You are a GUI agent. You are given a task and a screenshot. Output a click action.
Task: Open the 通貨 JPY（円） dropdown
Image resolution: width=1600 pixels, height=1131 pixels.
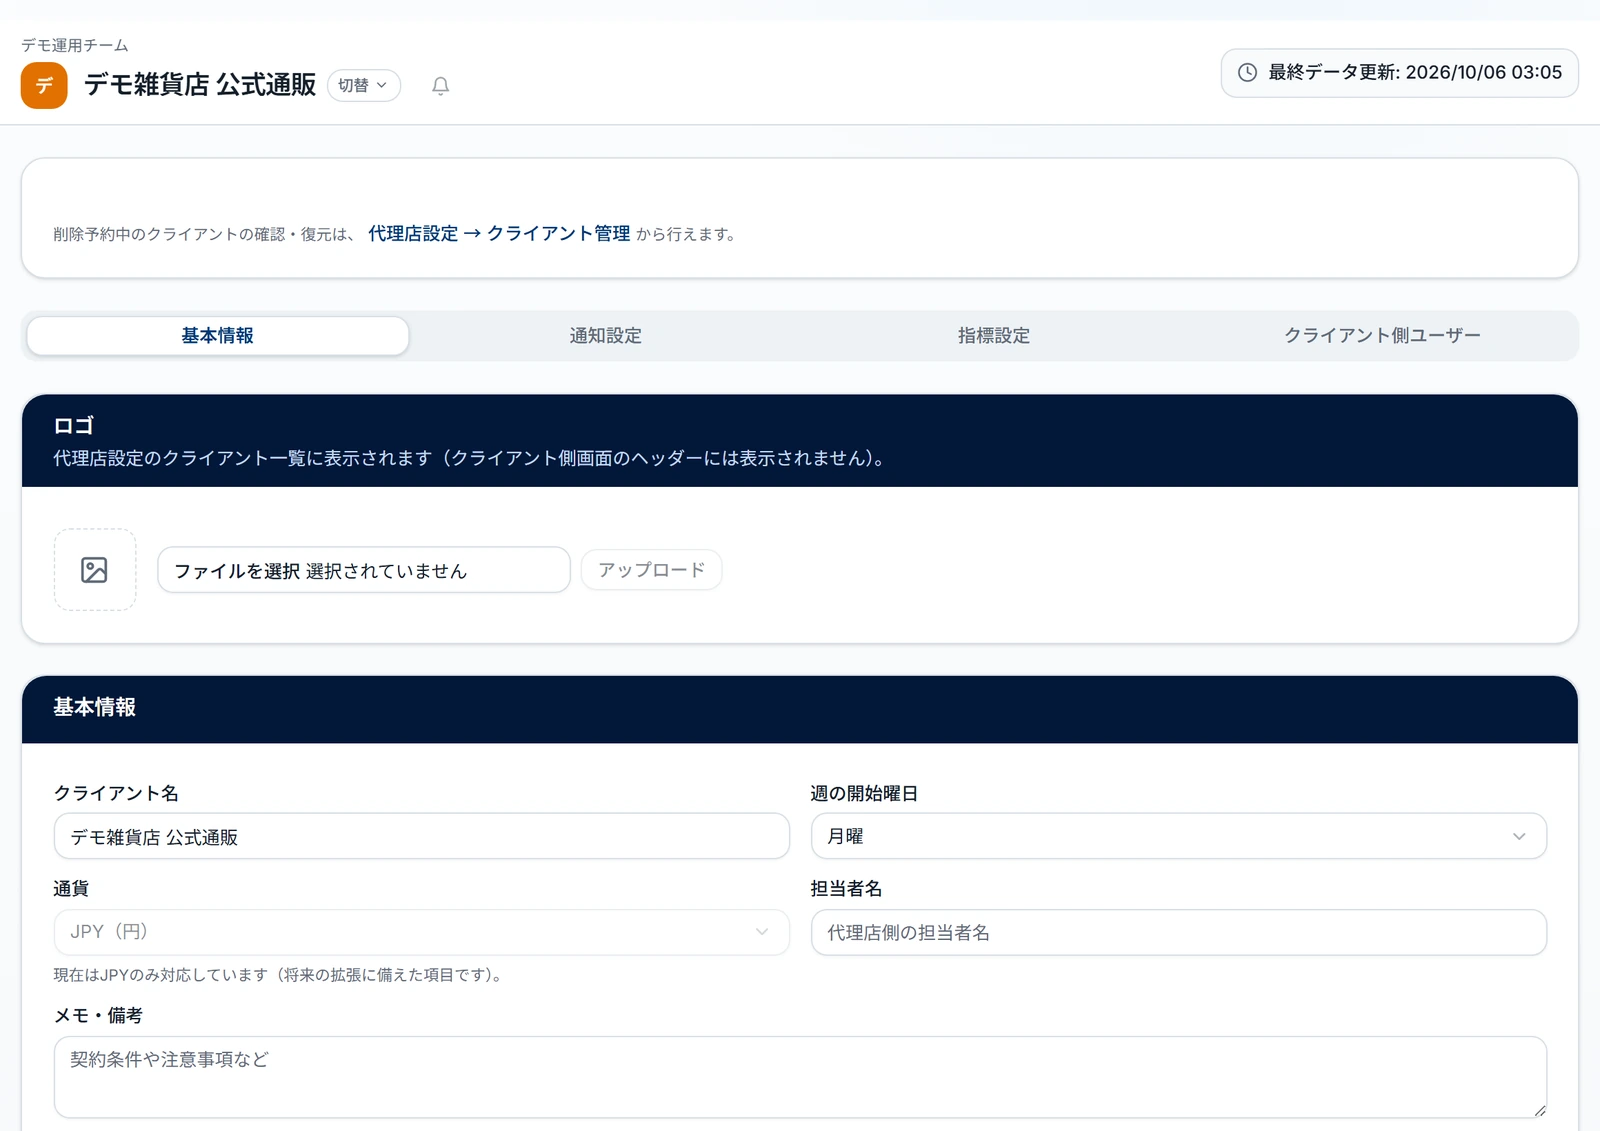pos(422,932)
